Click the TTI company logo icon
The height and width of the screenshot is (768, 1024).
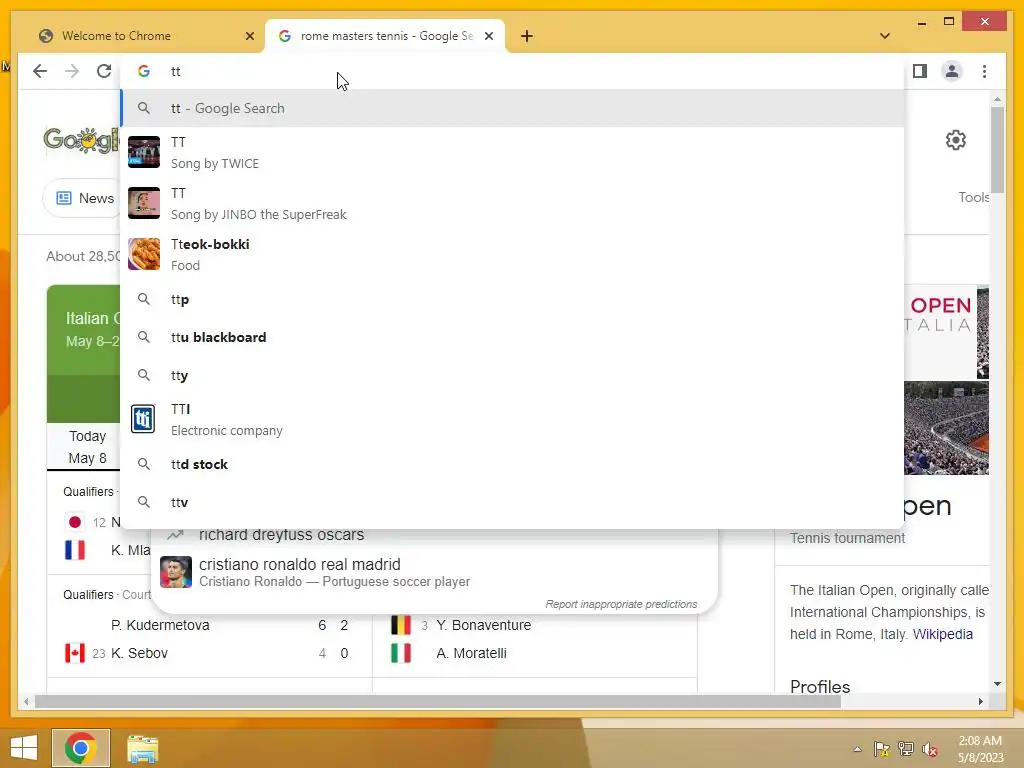pos(143,419)
